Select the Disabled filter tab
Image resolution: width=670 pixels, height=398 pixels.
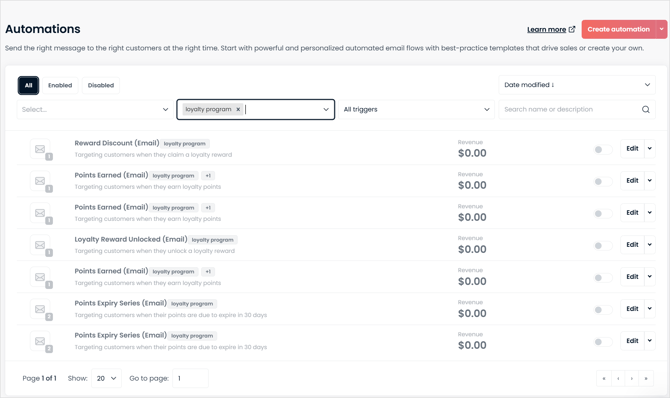click(x=101, y=85)
